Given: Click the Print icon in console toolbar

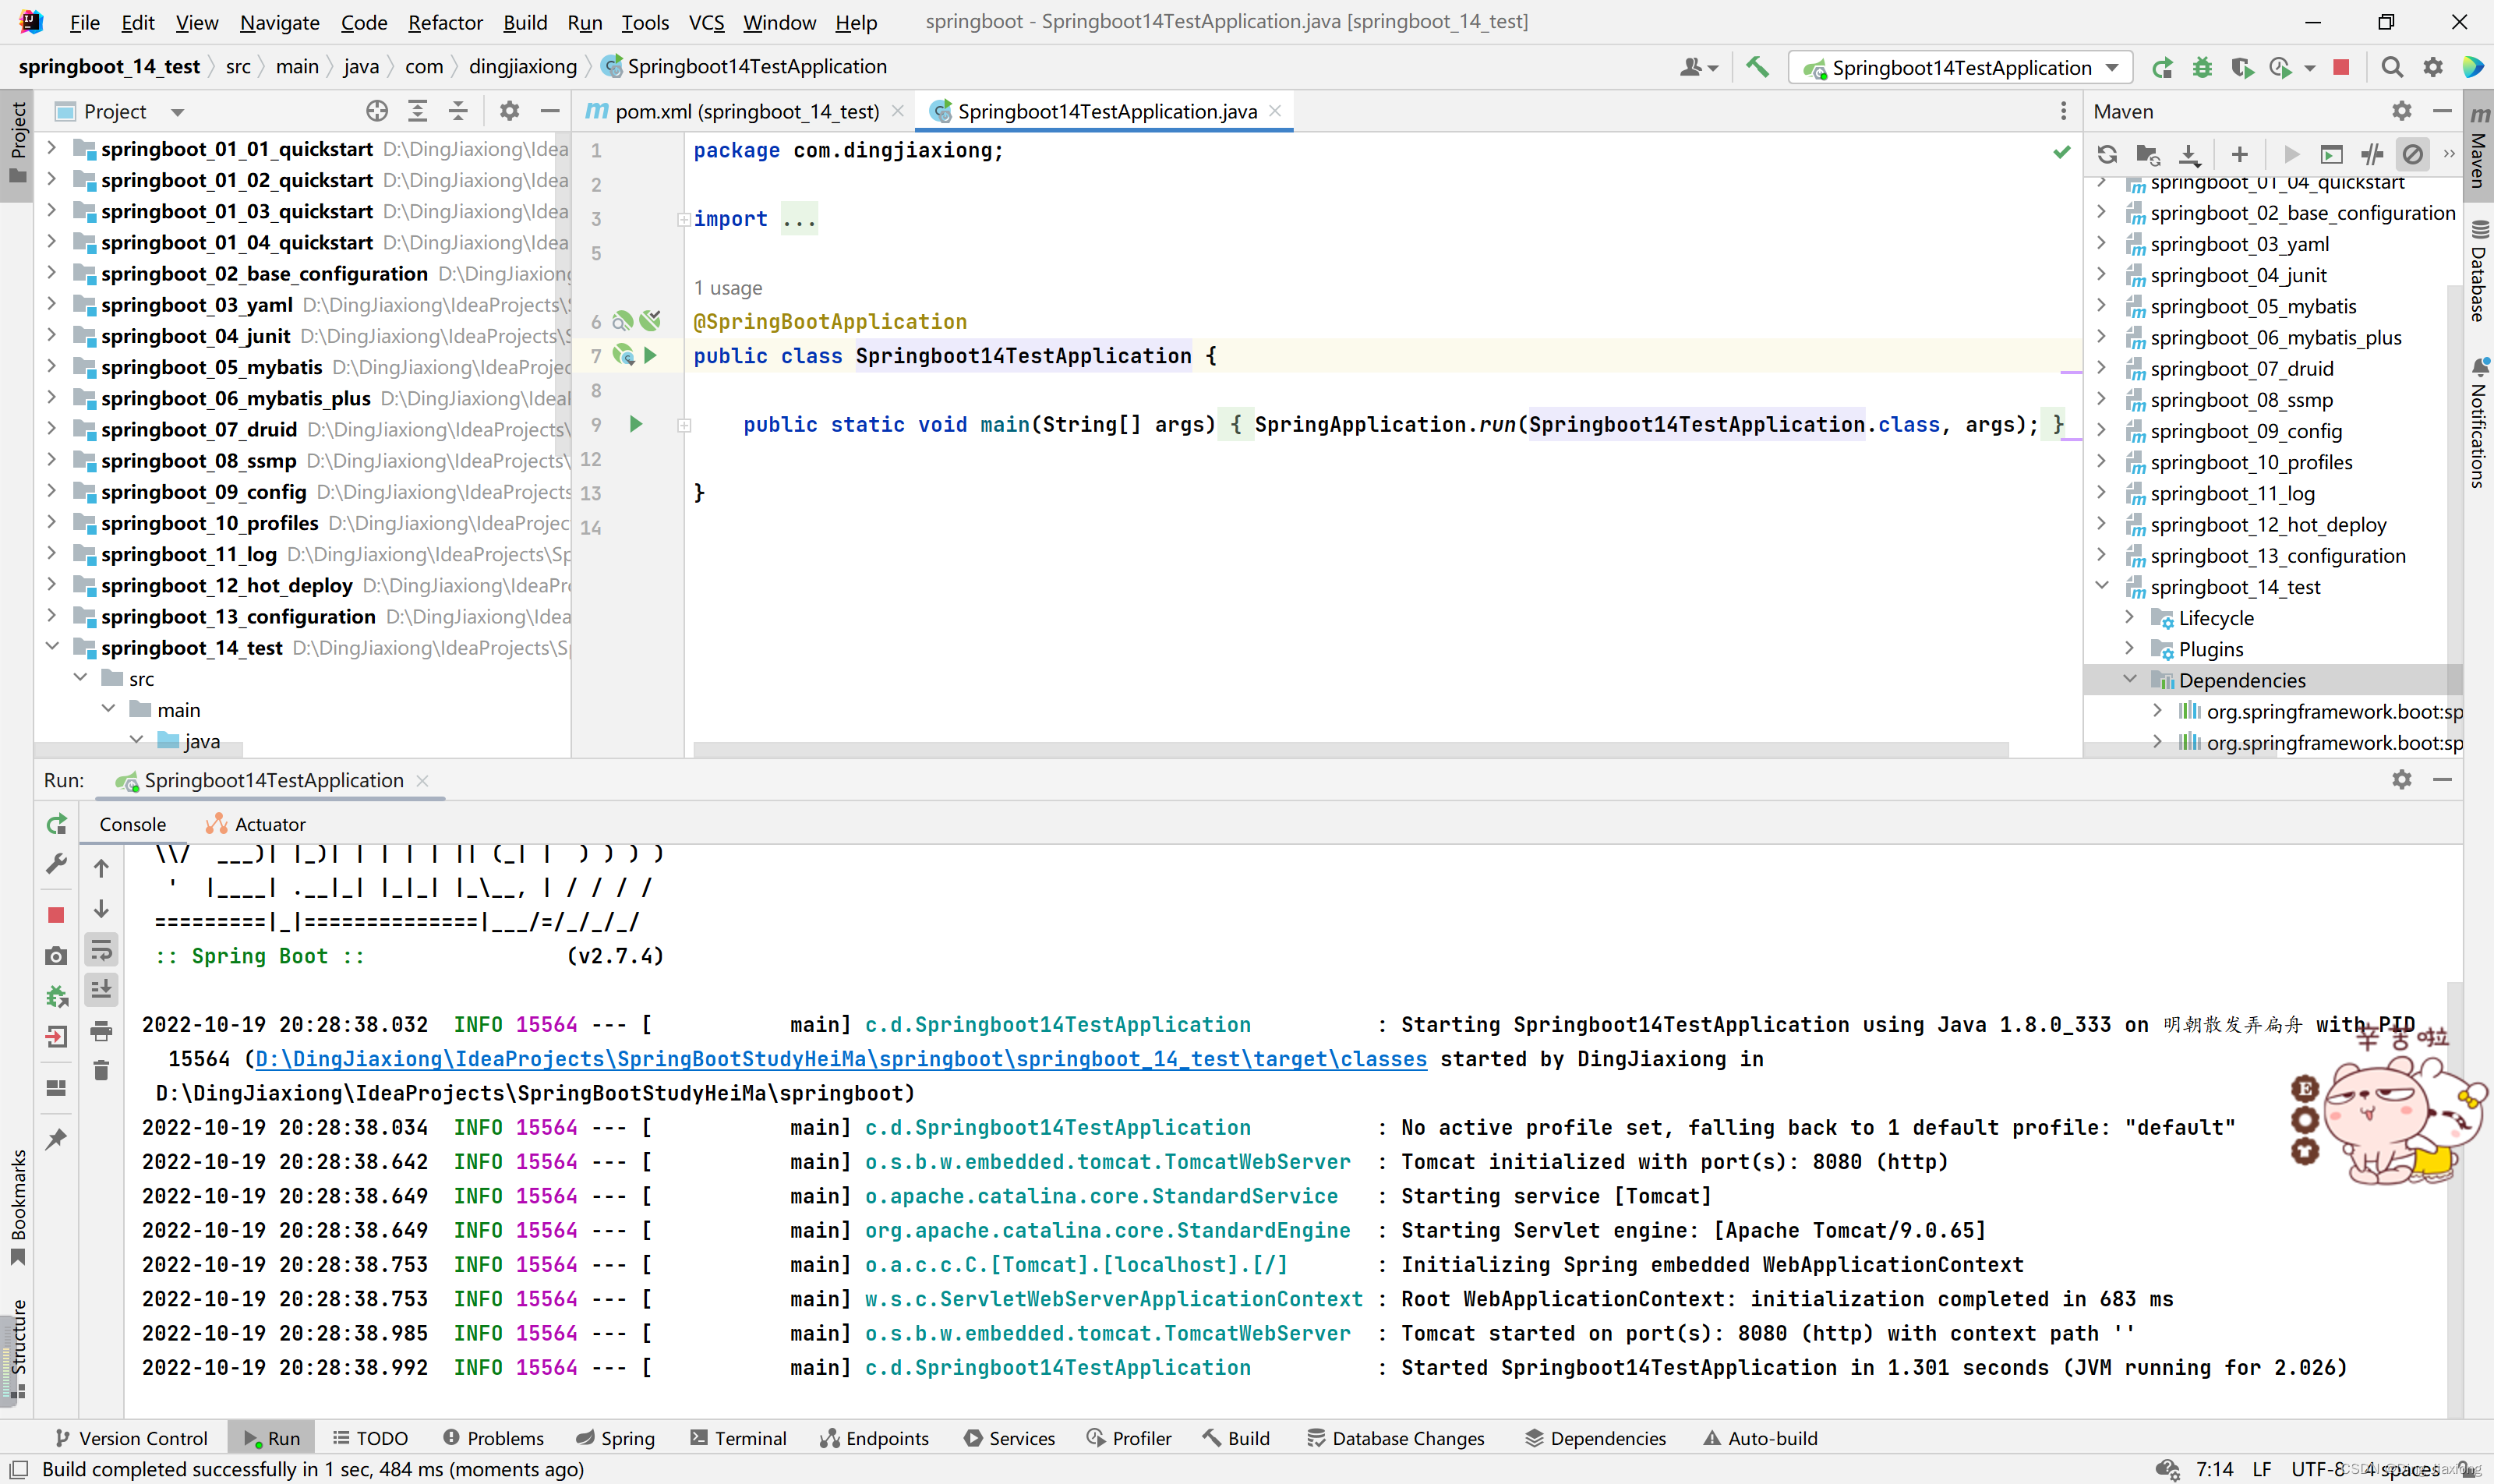Looking at the screenshot, I should pyautogui.click(x=101, y=1030).
